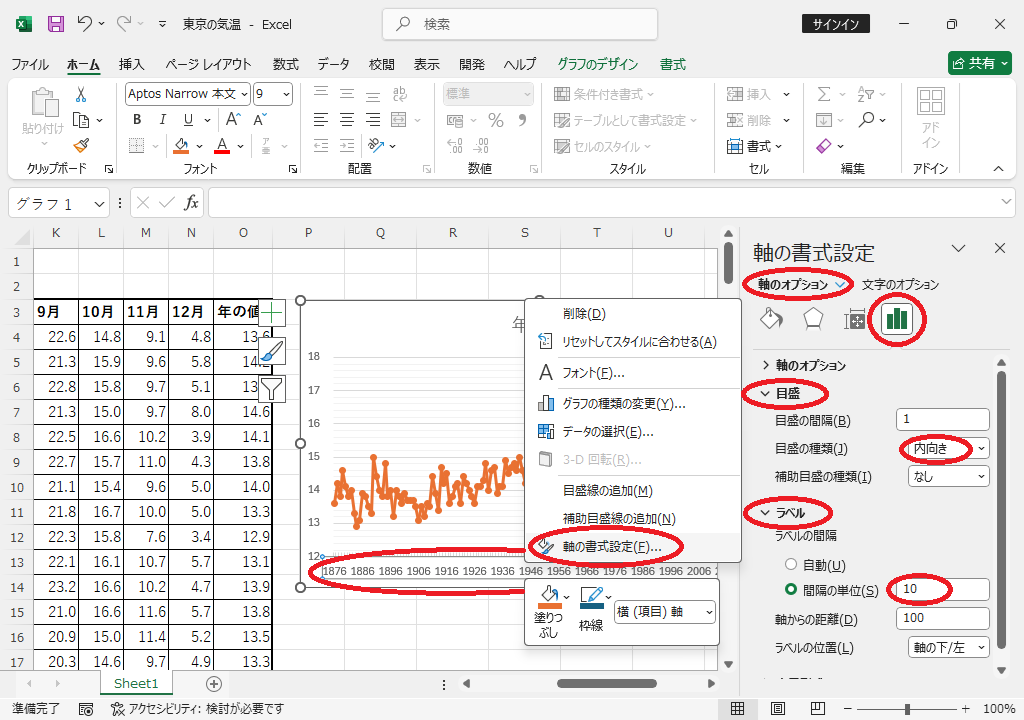This screenshot has height=720, width=1024.
Task: Open the font size dropdown
Action: coord(286,94)
